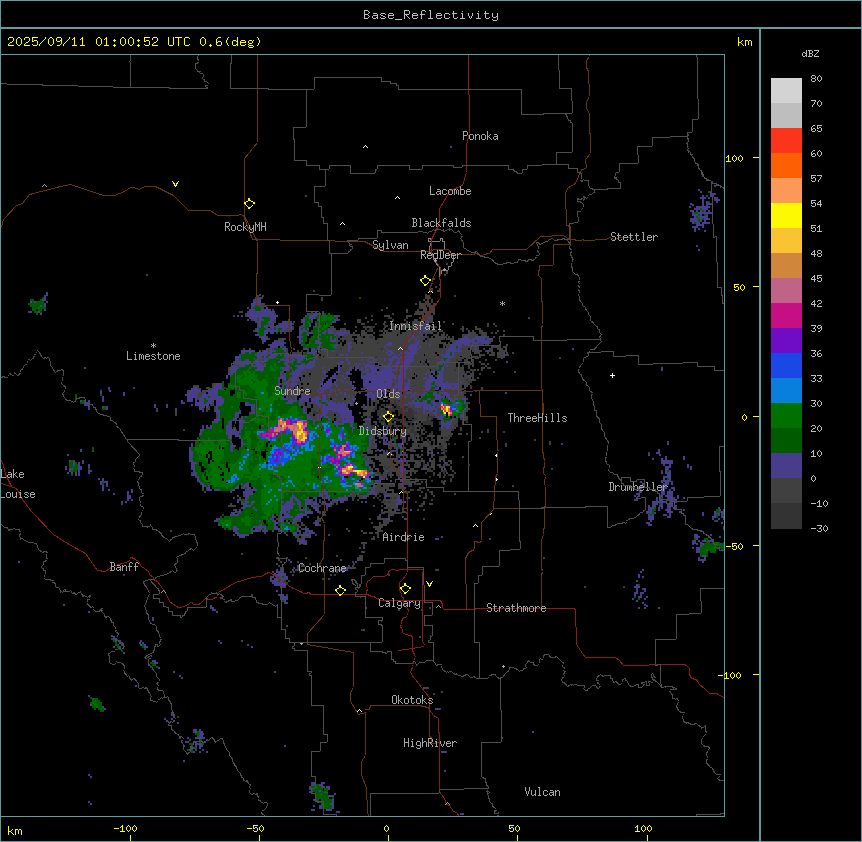This screenshot has width=862, height=842.
Task: Click the white plus marker north of Drumheller
Action: pos(612,375)
